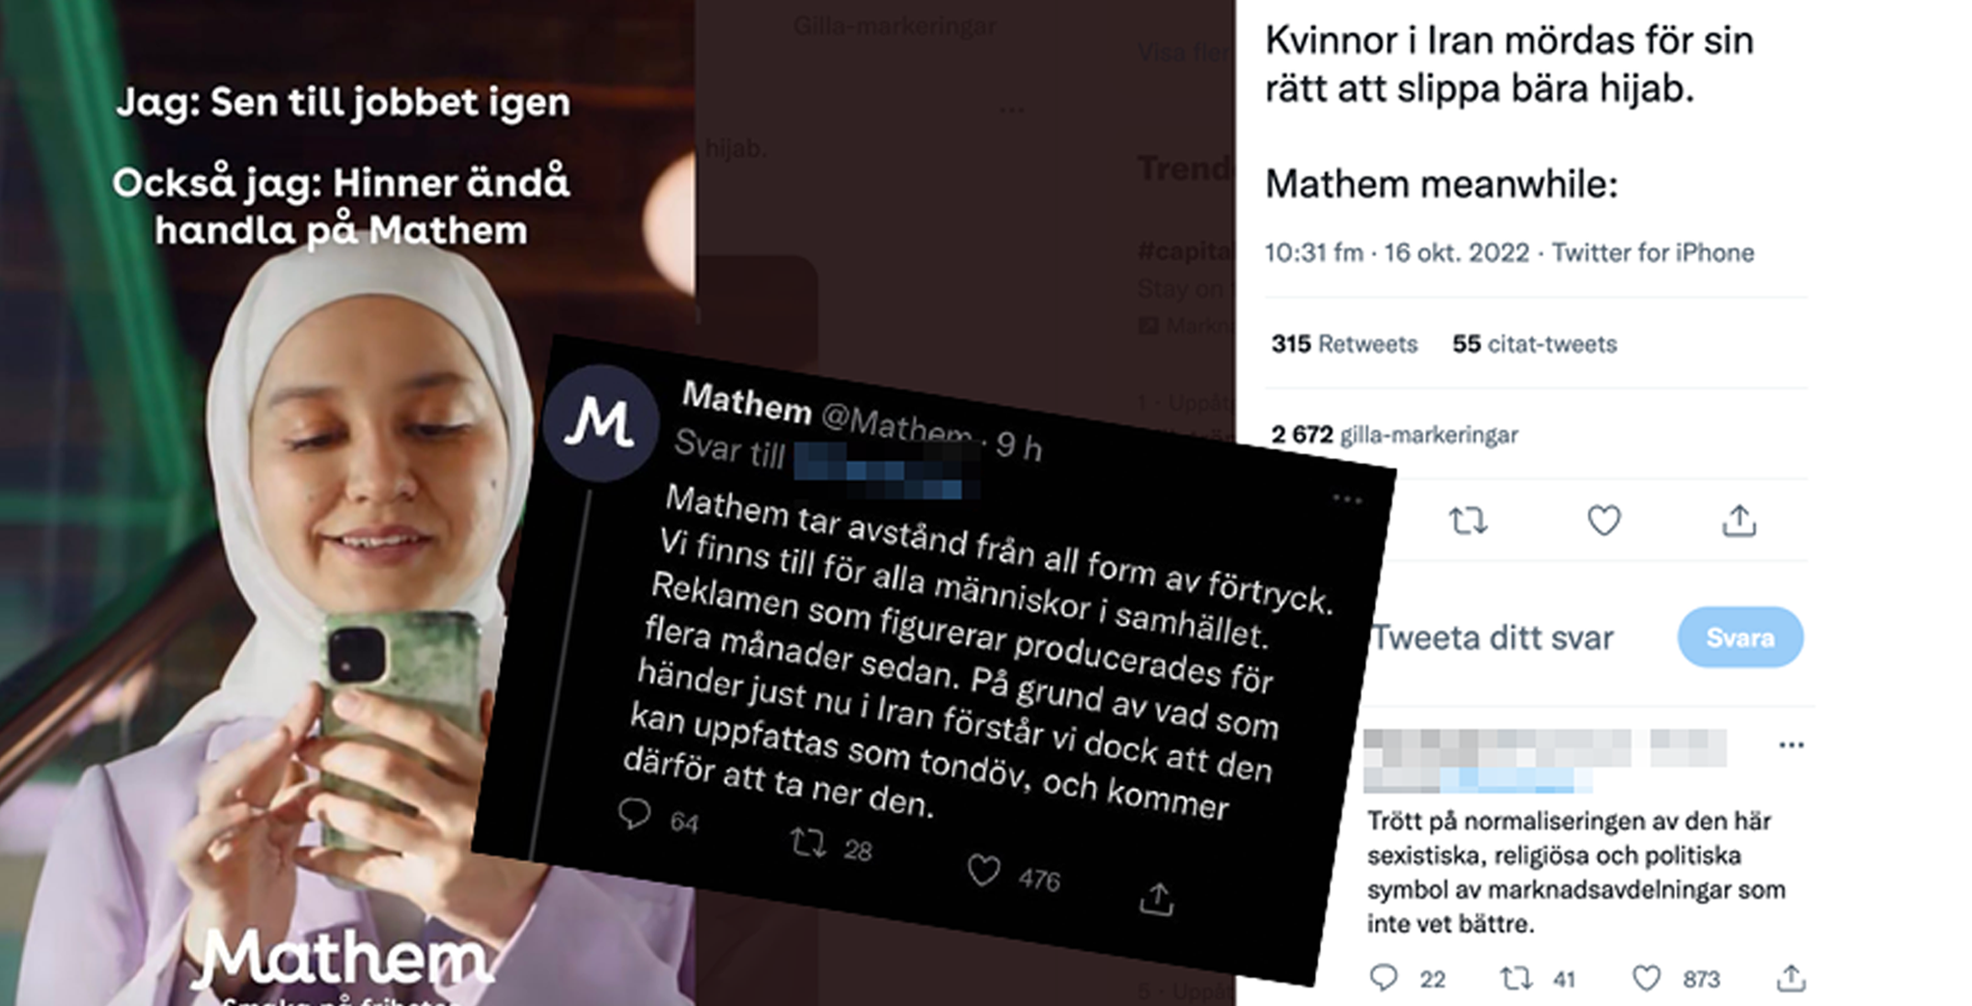Click the Mathem ad image thumbnail
The height and width of the screenshot is (1006, 1972).
(x=347, y=503)
